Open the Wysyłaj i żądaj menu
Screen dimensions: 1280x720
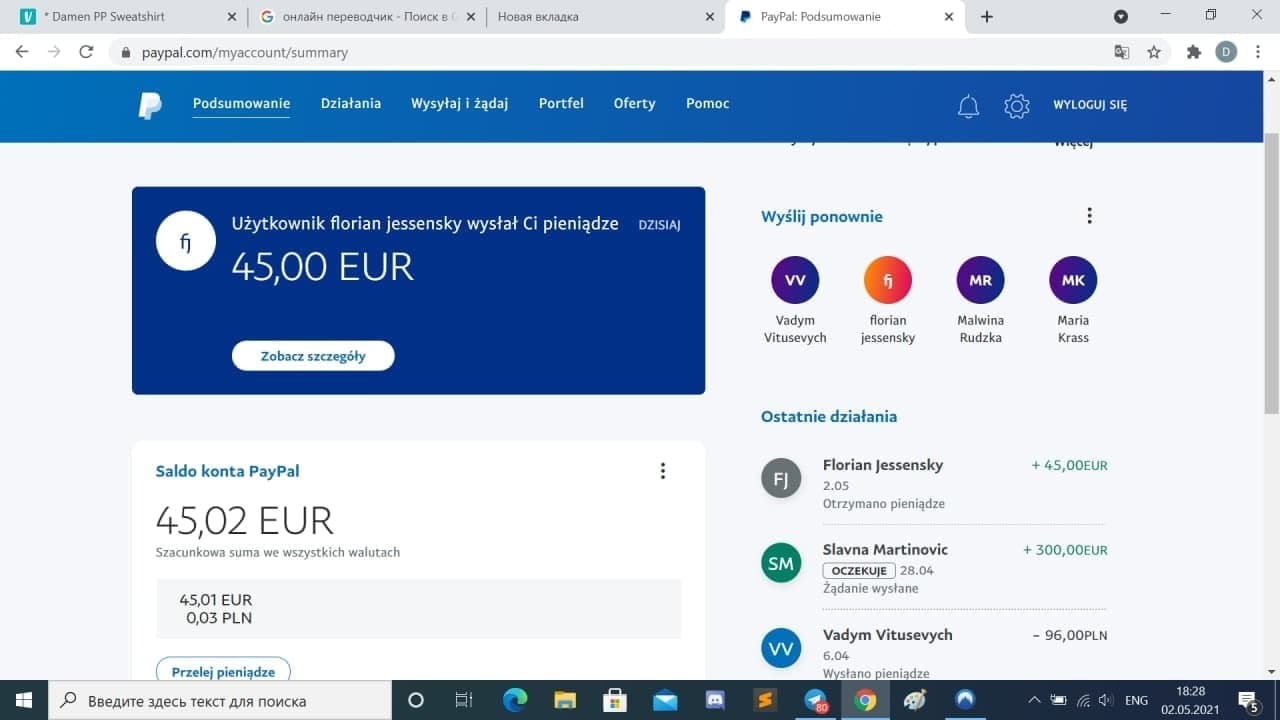click(460, 104)
